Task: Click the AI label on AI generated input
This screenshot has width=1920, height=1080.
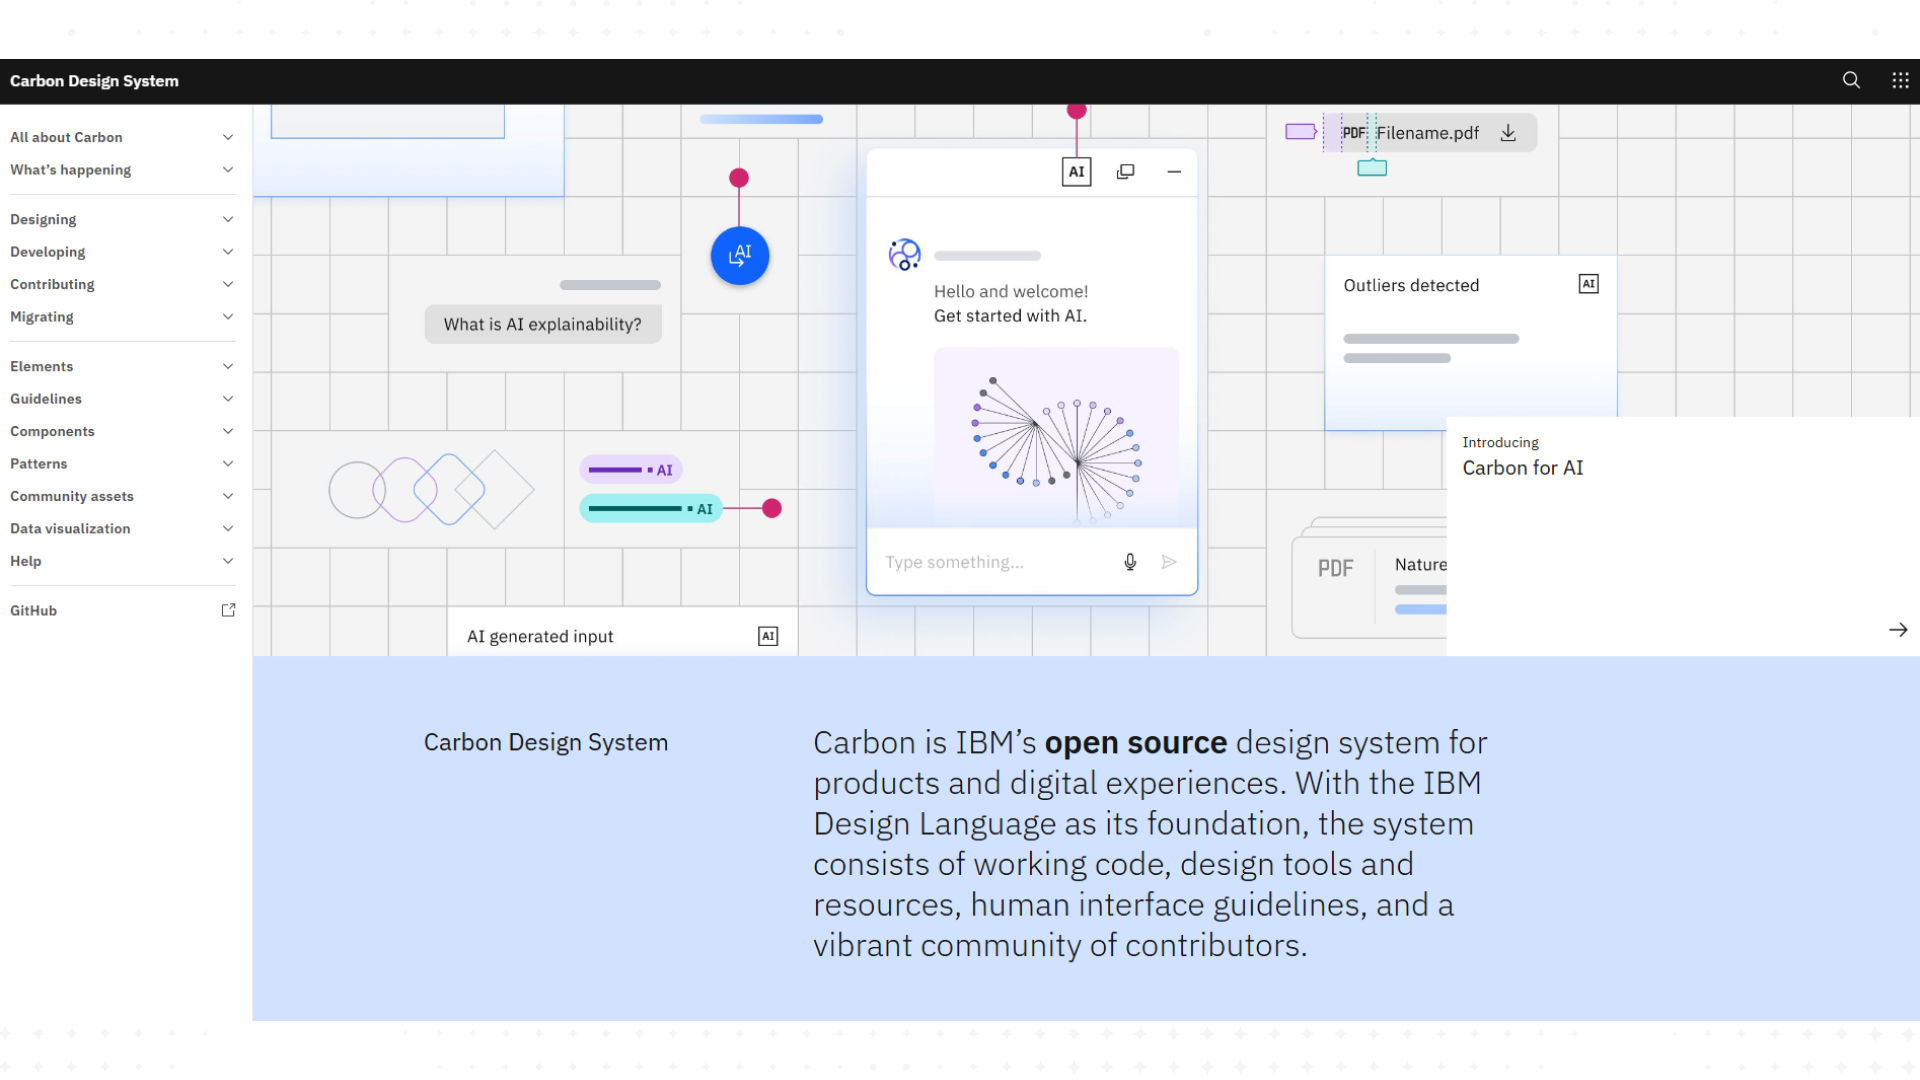Action: point(768,636)
